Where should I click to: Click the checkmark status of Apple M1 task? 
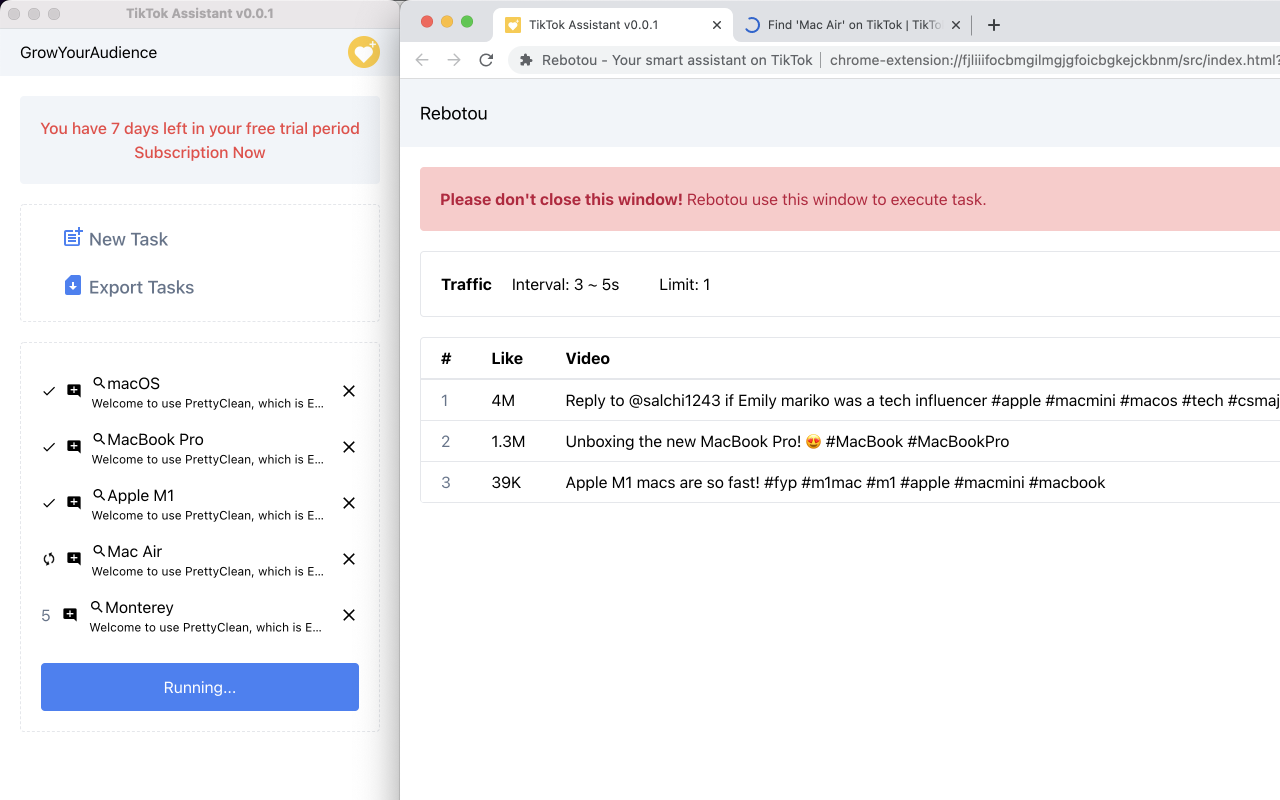click(x=49, y=503)
